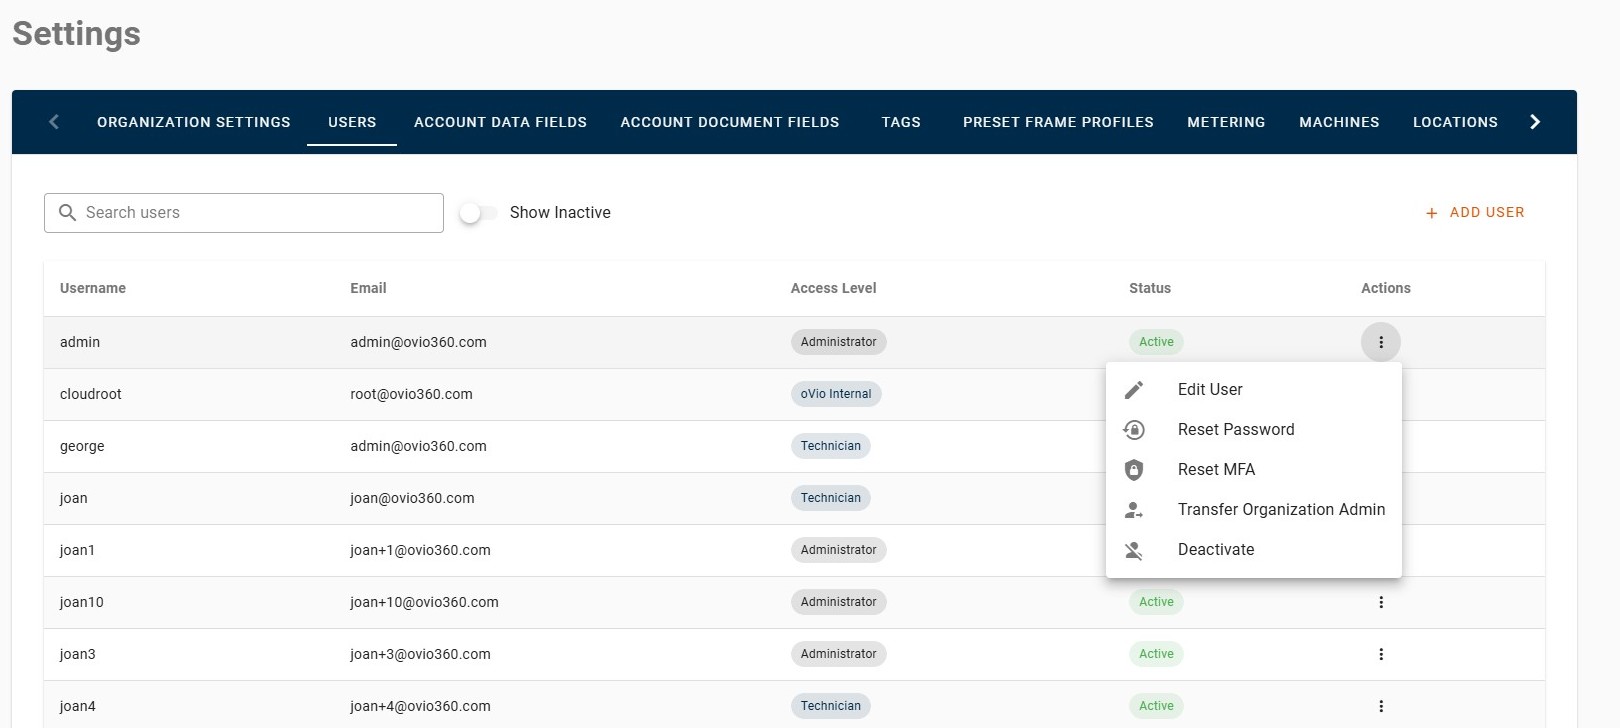Click the Transfer Organization Admin person icon
The image size is (1620, 728).
tap(1134, 510)
